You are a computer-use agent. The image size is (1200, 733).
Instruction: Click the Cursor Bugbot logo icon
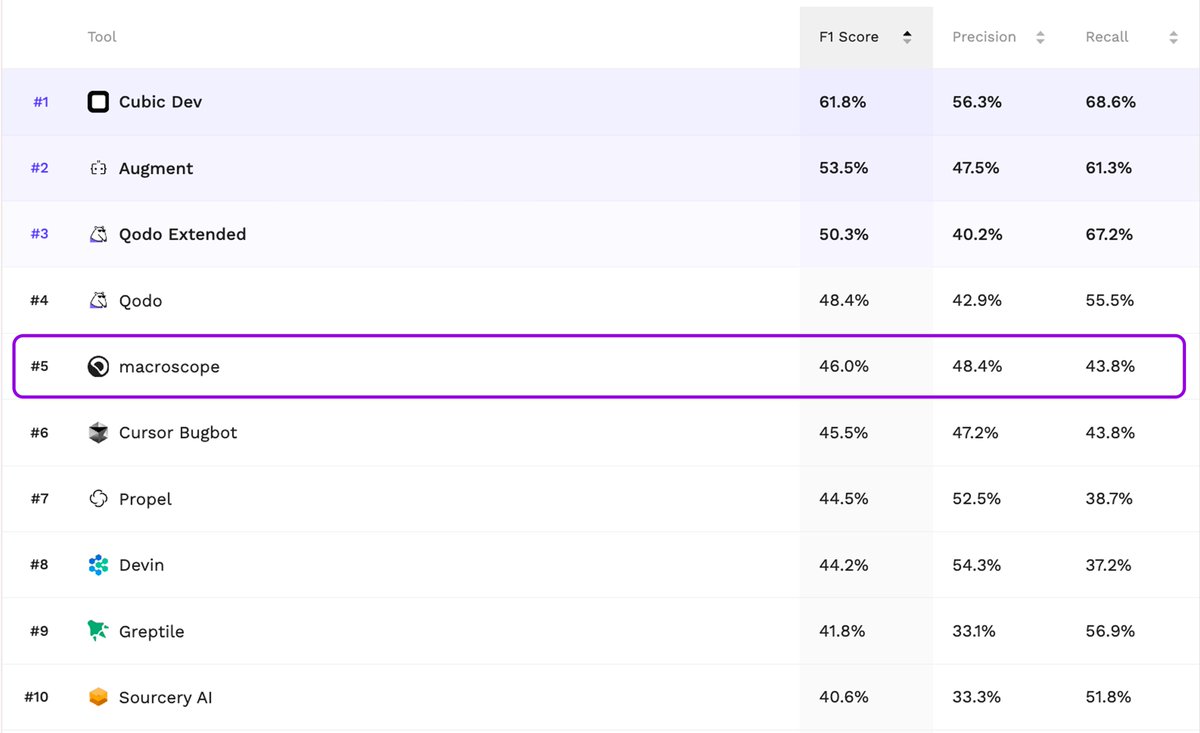[x=98, y=432]
